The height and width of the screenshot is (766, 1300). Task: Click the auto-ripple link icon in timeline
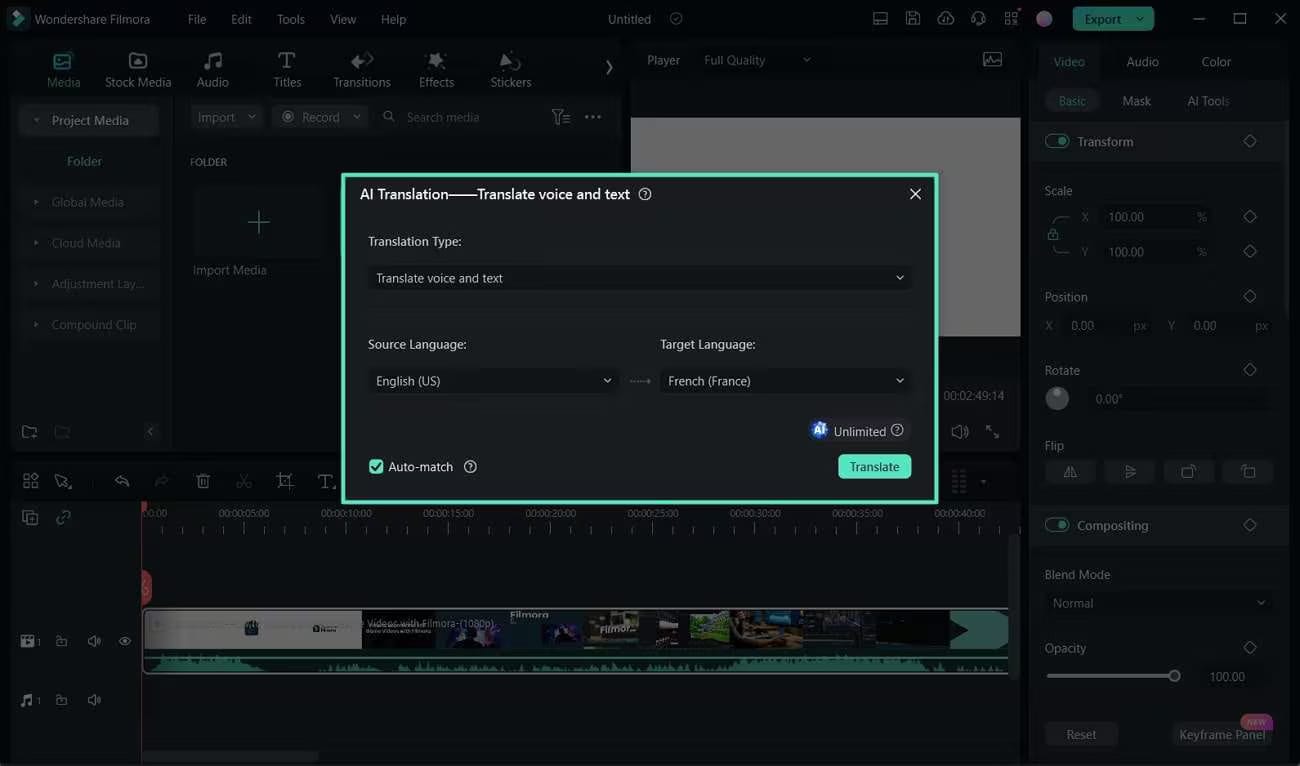pyautogui.click(x=63, y=517)
